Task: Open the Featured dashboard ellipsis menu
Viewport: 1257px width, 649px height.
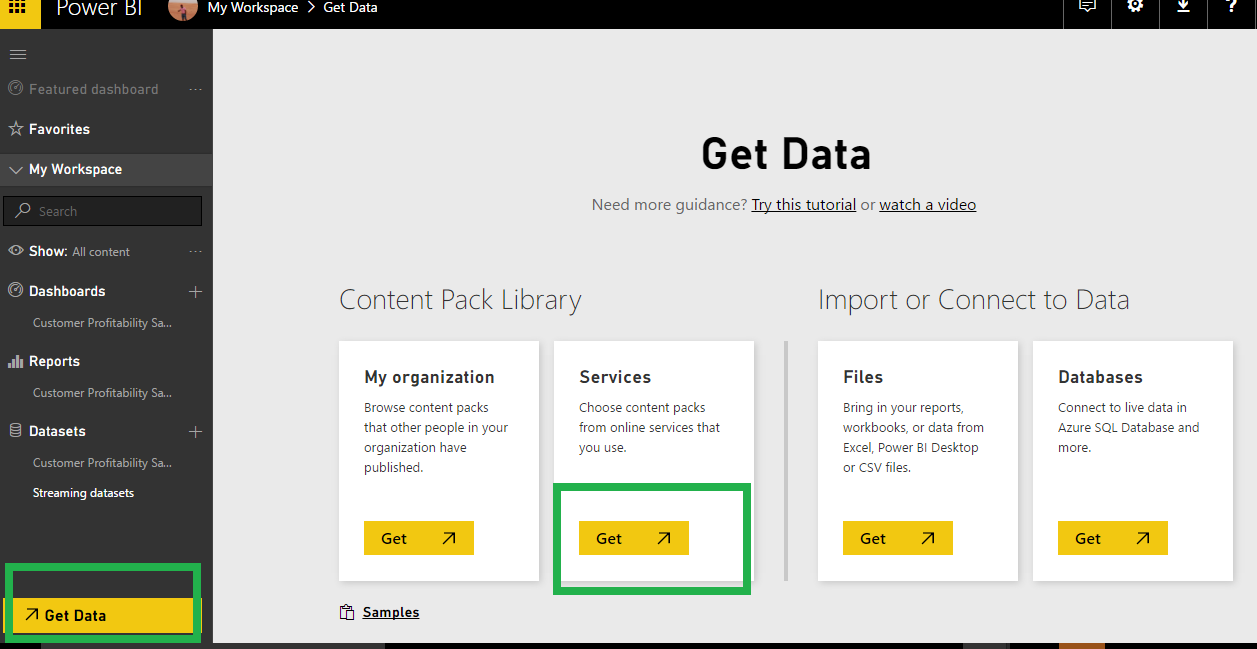Action: 195,89
